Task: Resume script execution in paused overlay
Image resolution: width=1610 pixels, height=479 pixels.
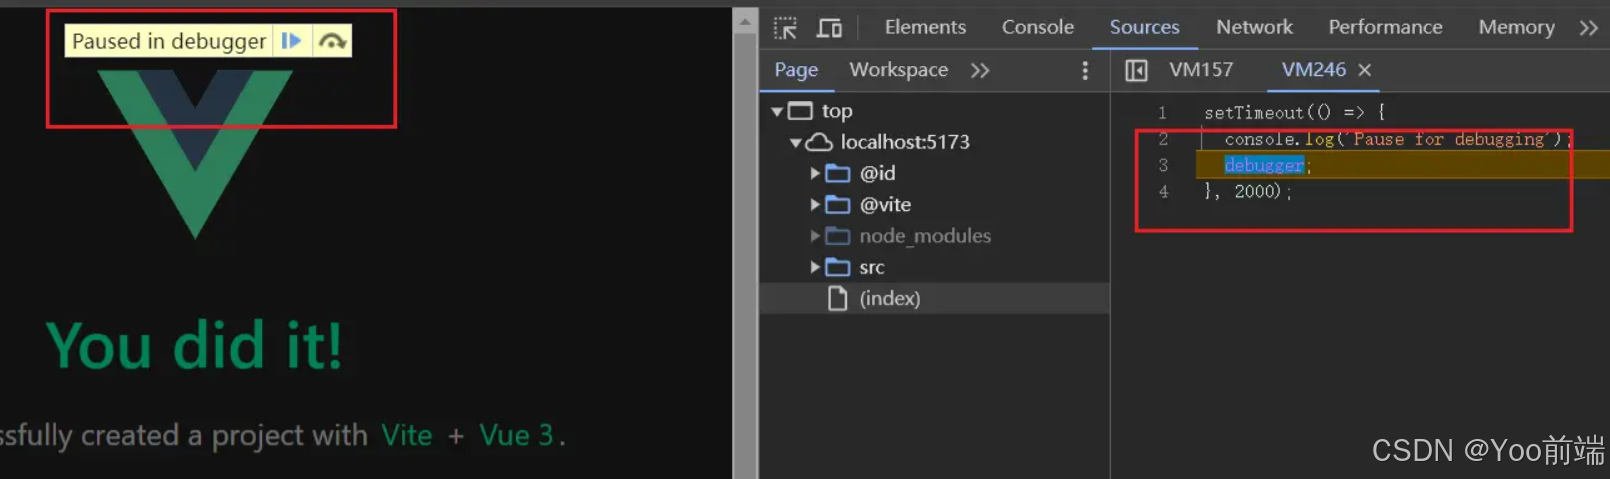Action: (292, 41)
